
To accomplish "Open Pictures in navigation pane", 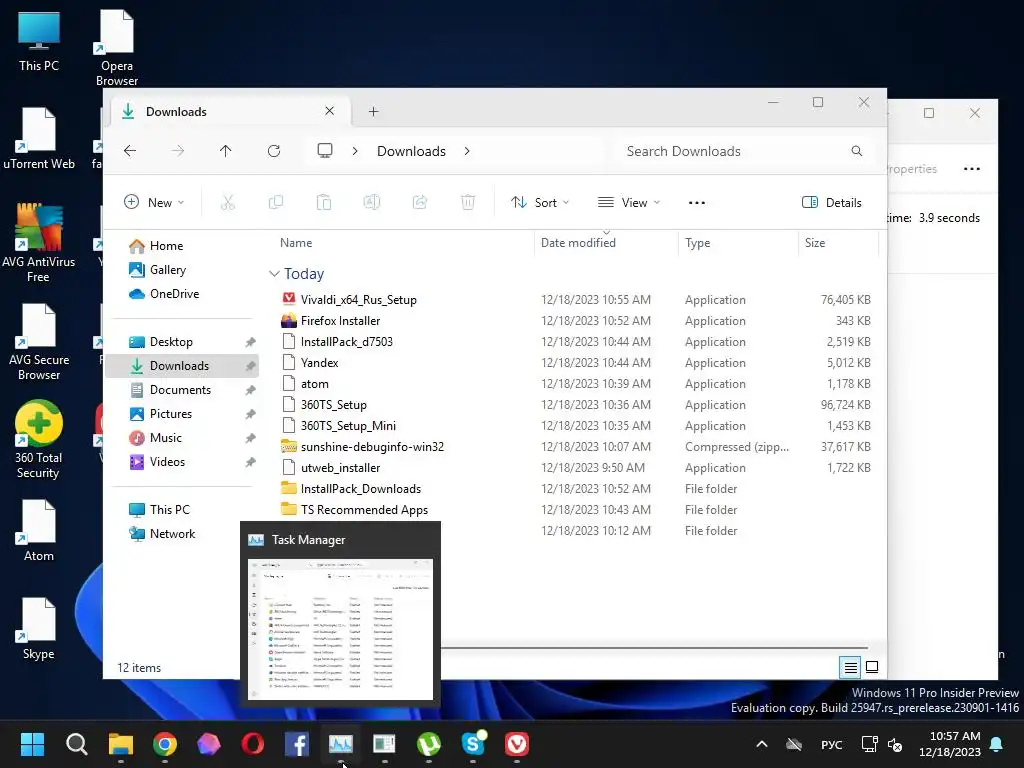I will coord(161,414).
